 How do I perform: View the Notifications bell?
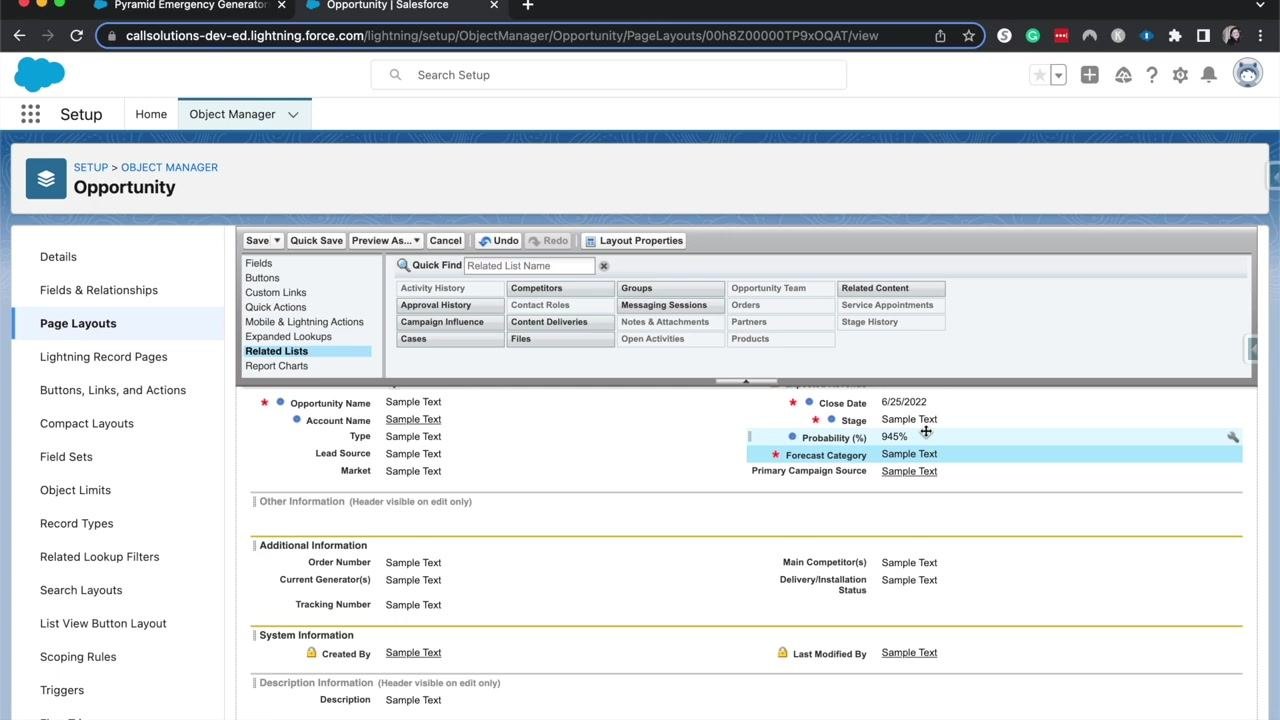pos(1209,75)
